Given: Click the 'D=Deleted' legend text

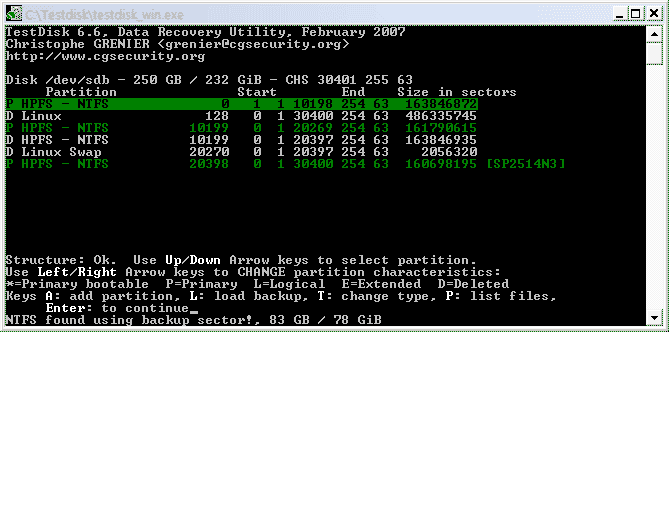Looking at the screenshot, I should click(x=473, y=284).
